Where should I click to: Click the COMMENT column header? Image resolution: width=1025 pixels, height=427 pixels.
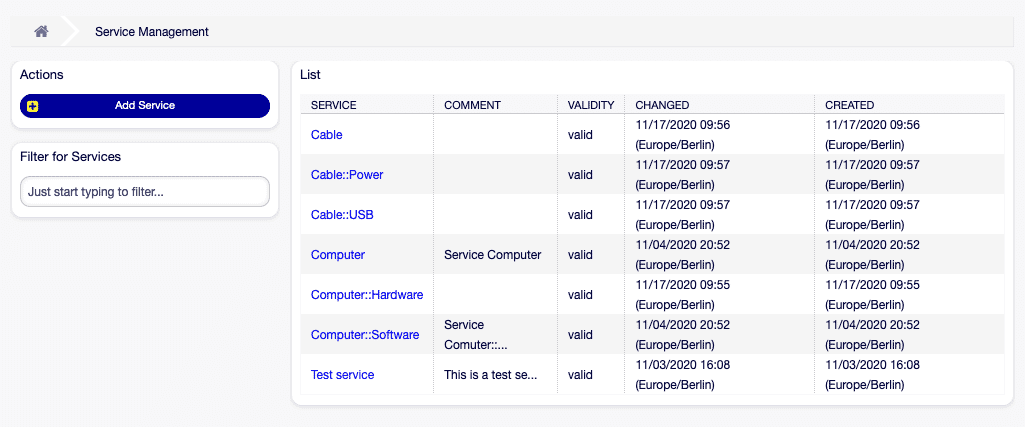pyautogui.click(x=472, y=105)
